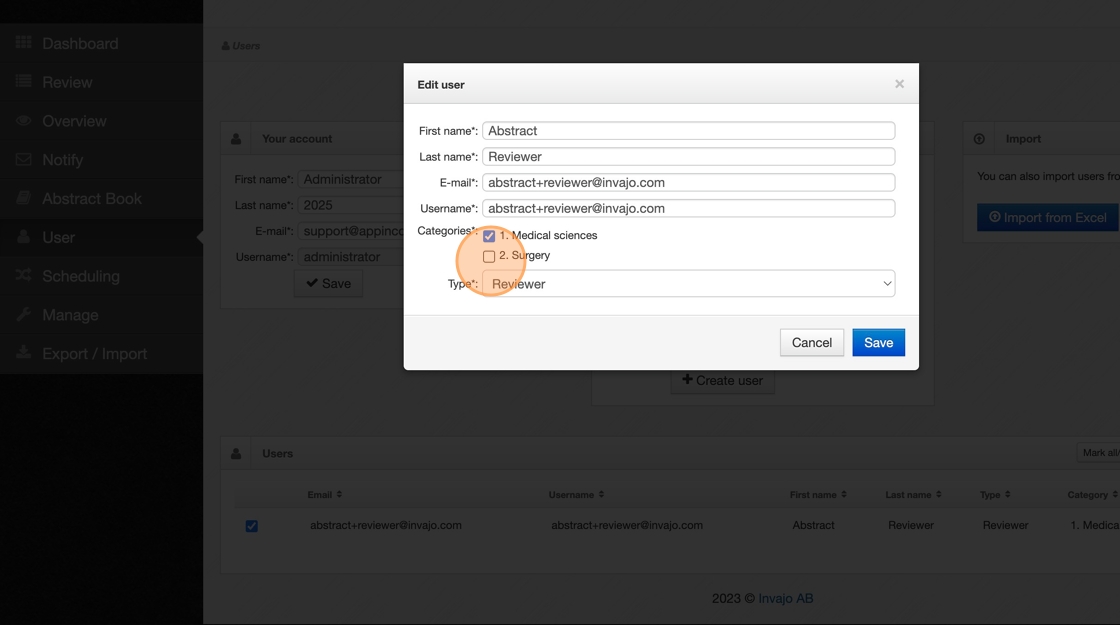This screenshot has height=625, width=1120.
Task: Sort users by First name column
Action: point(818,494)
